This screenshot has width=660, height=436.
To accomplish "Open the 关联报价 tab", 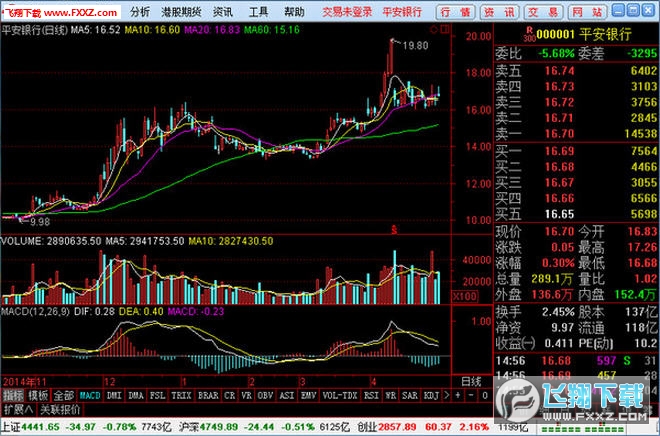I will coord(59,409).
